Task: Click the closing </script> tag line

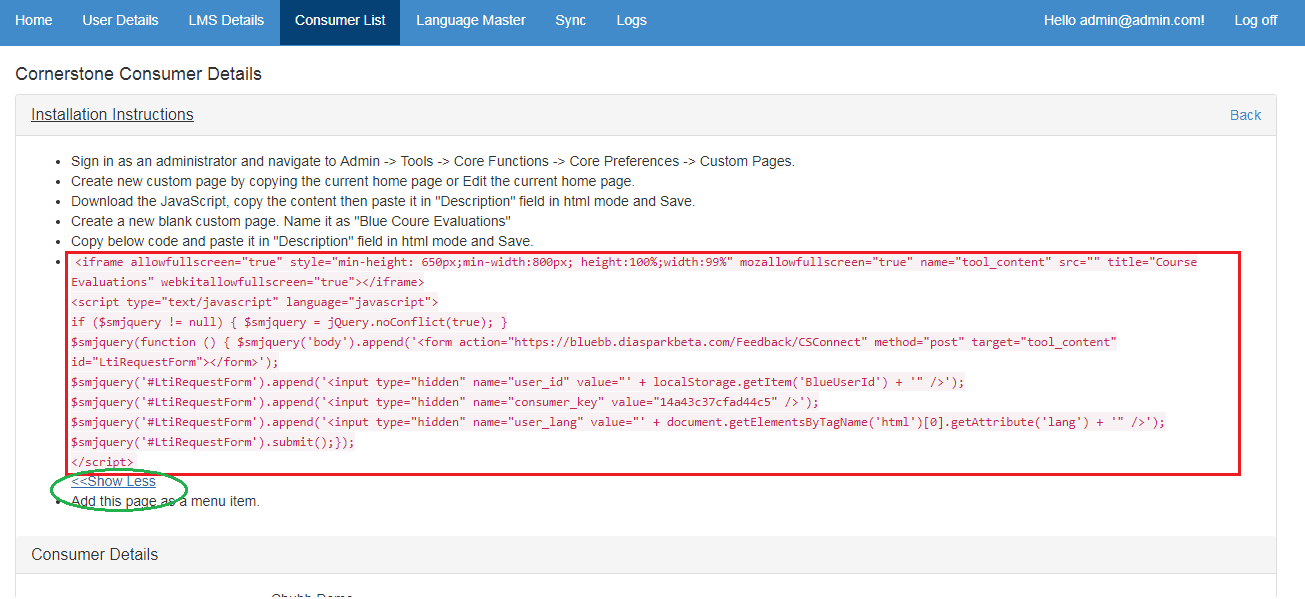Action: point(102,461)
